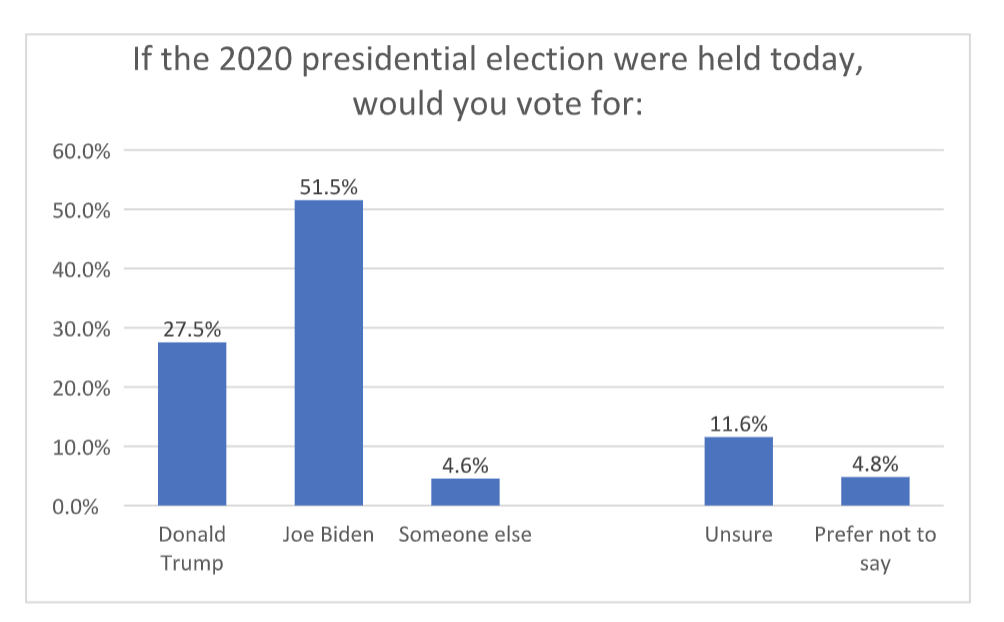Select the Unsure bar
This screenshot has width=1004, height=622.
coord(738,471)
